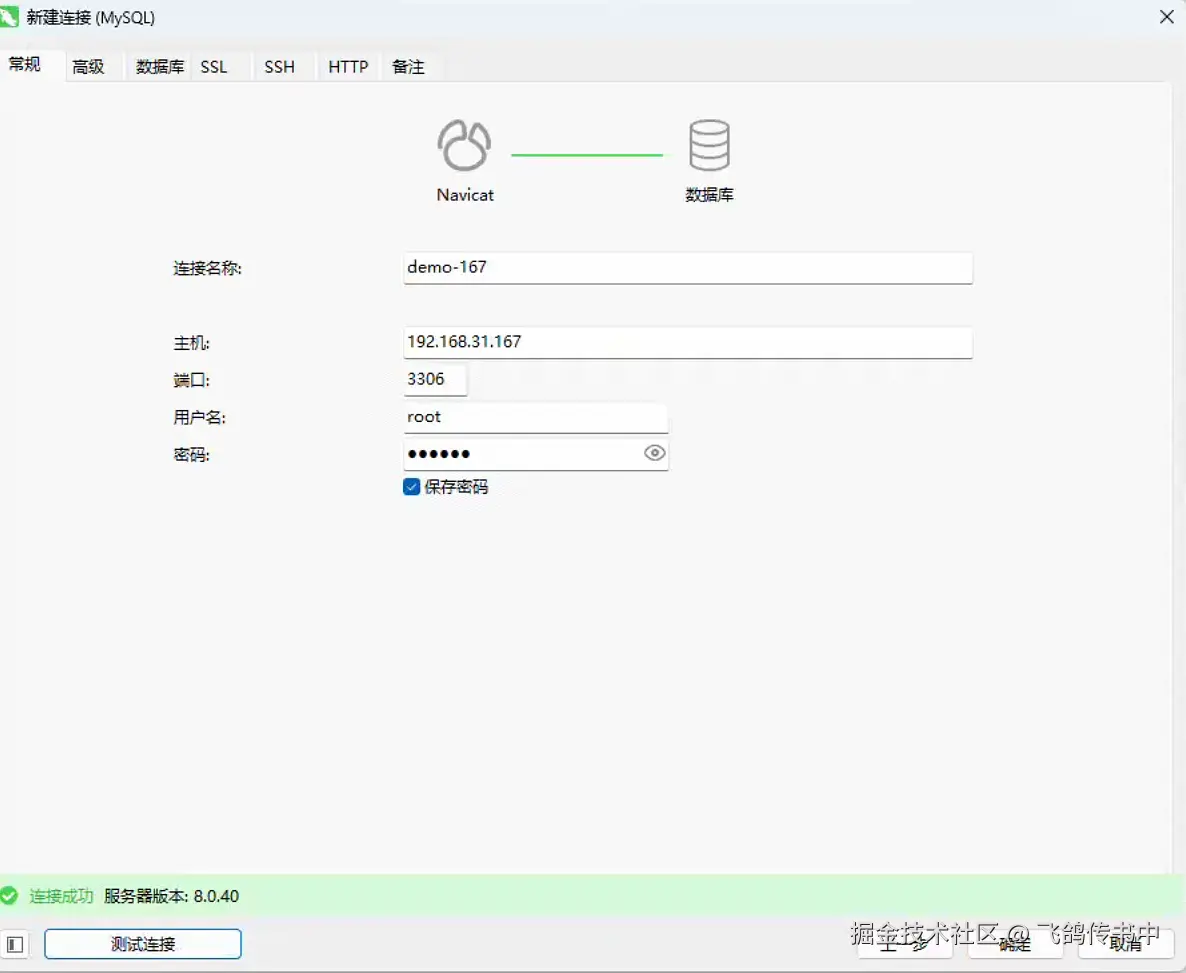This screenshot has width=1186, height=973.
Task: Click the 用户名: label
Action: [200, 417]
